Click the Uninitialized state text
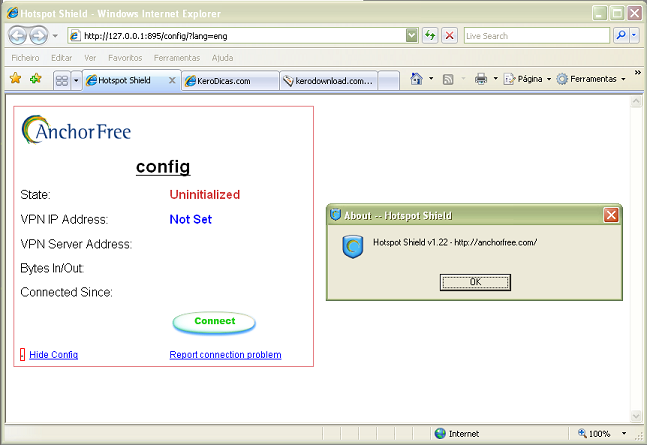Viewport: 647px width, 445px height. point(205,194)
